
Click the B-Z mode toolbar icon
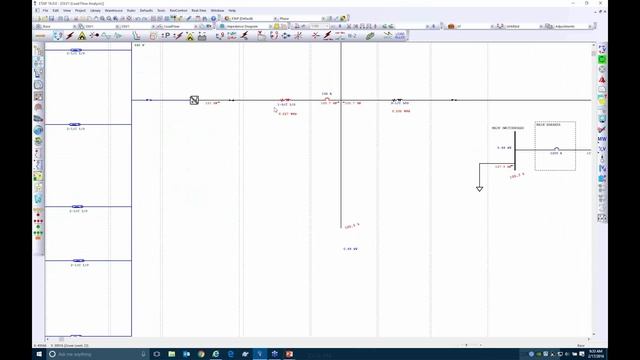(x=352, y=36)
